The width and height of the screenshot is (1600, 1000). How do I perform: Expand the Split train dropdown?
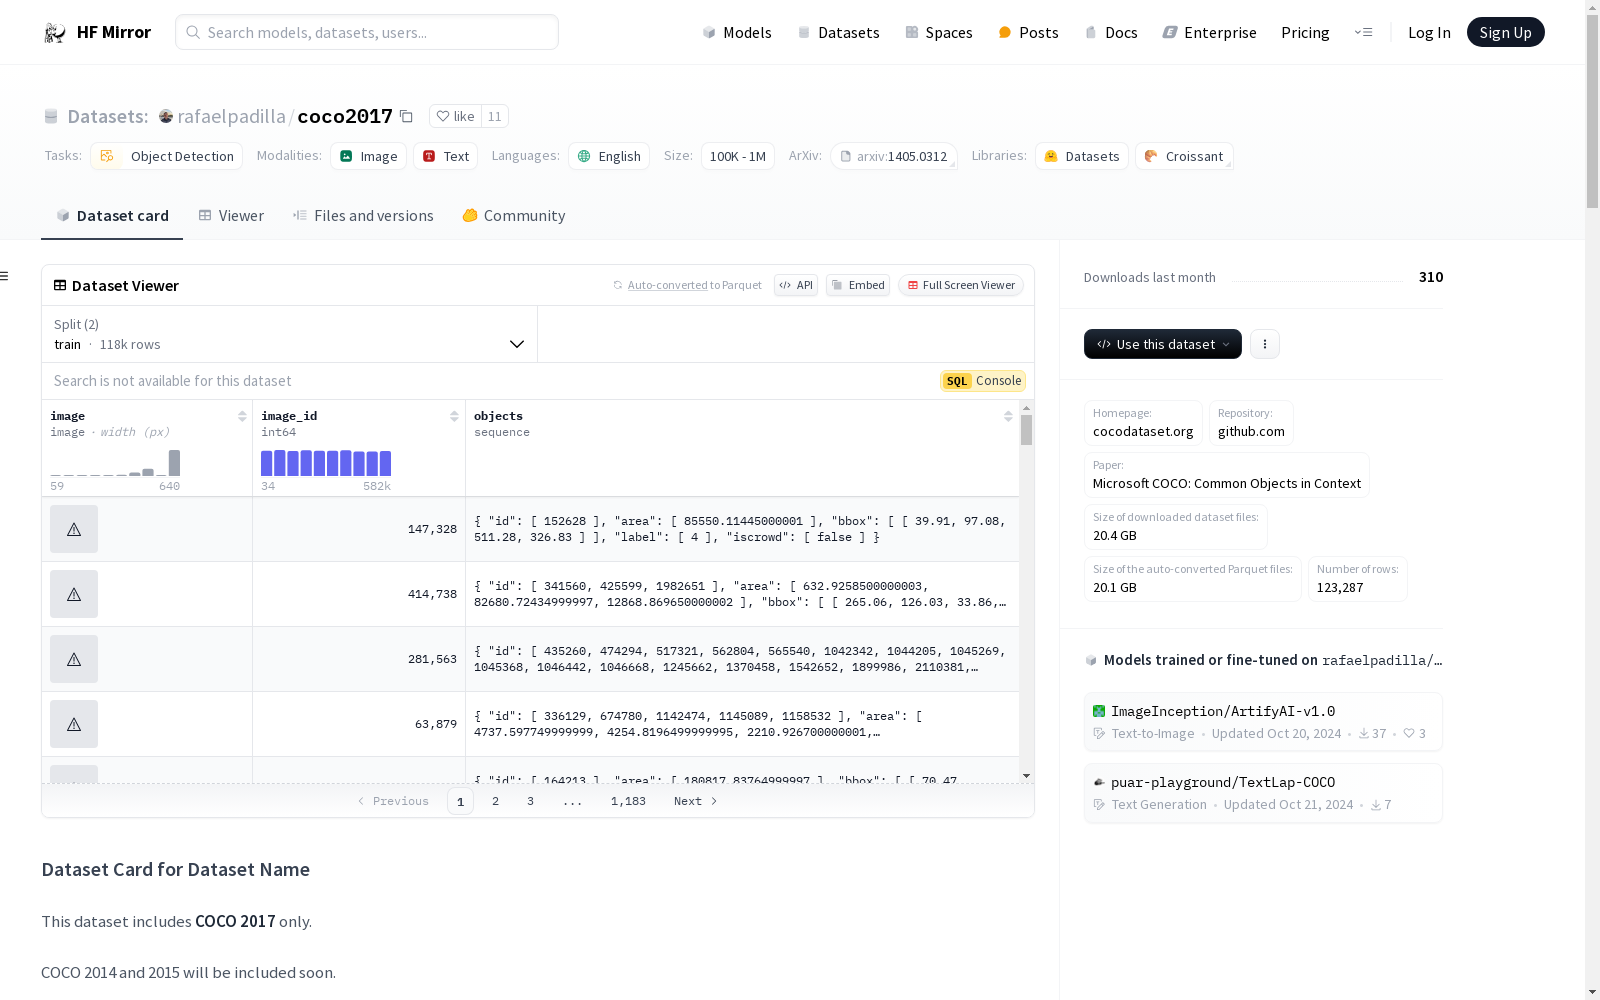(x=289, y=334)
